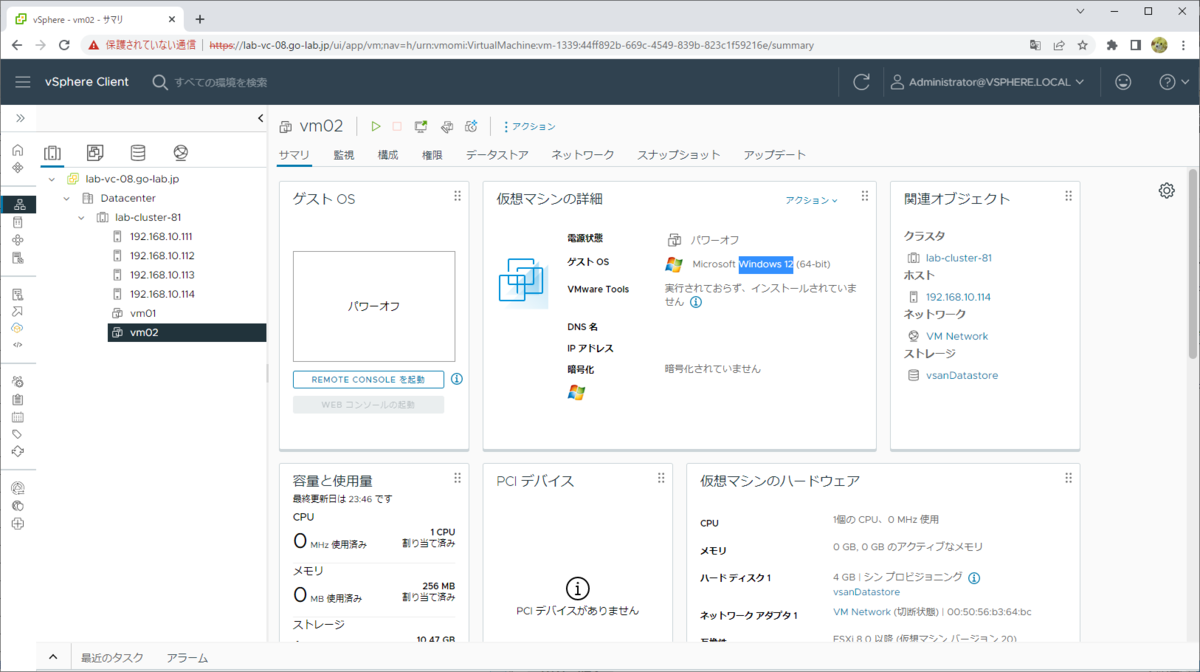1200x672 pixels.
Task: Switch to Storage inventory view
Action: pos(138,153)
